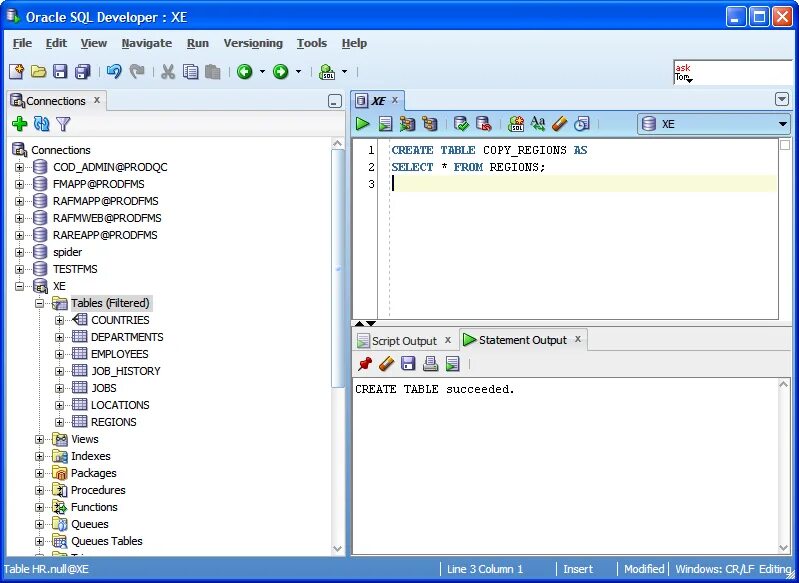The image size is (799, 583).
Task: Print the statement output
Action: pyautogui.click(x=431, y=363)
